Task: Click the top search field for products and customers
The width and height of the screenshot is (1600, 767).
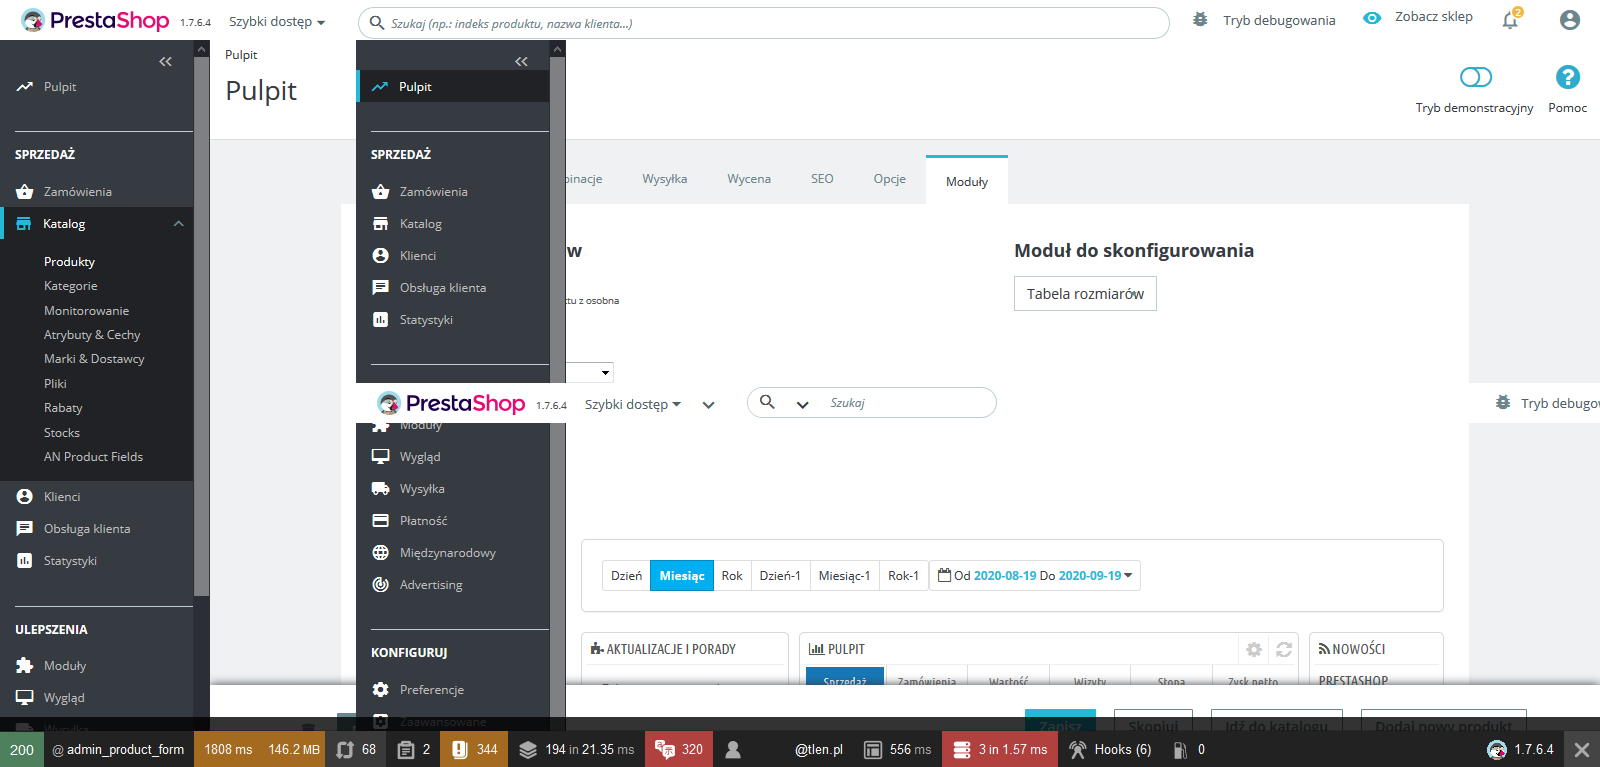Action: click(x=764, y=23)
